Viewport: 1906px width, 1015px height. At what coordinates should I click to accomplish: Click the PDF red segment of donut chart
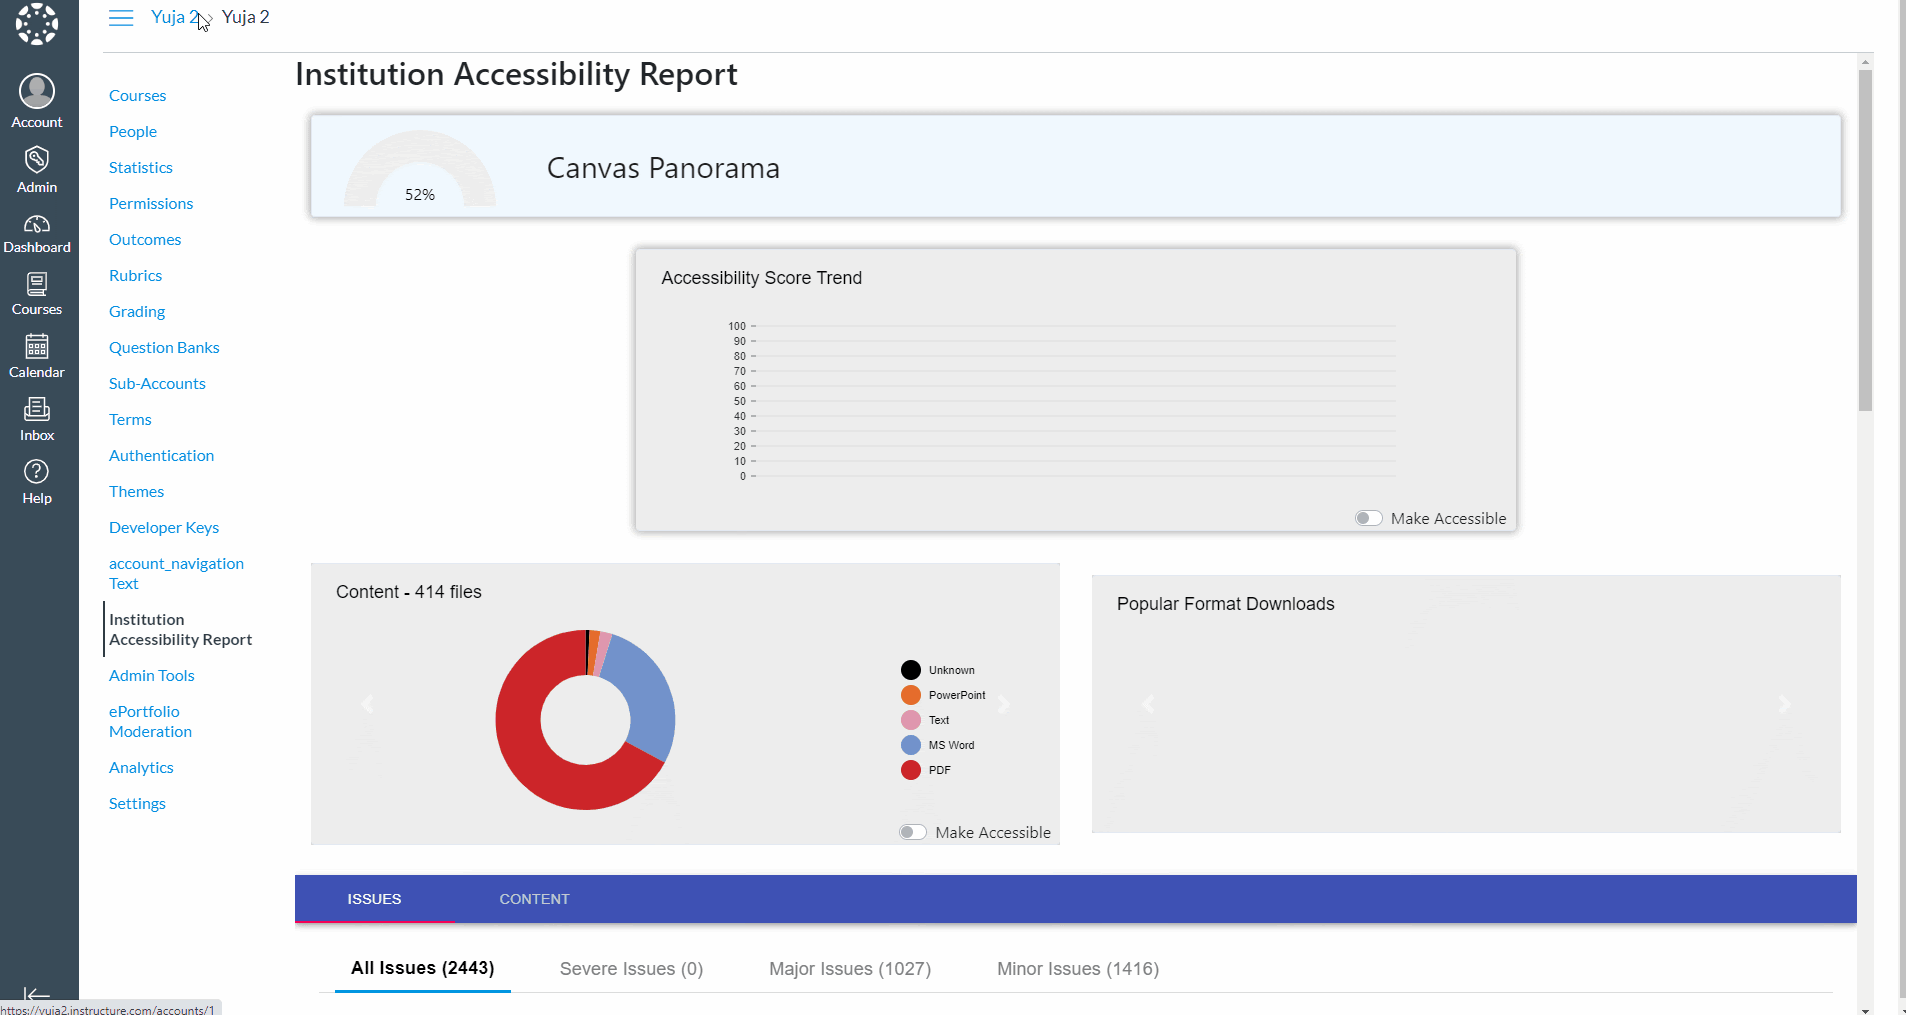(532, 760)
